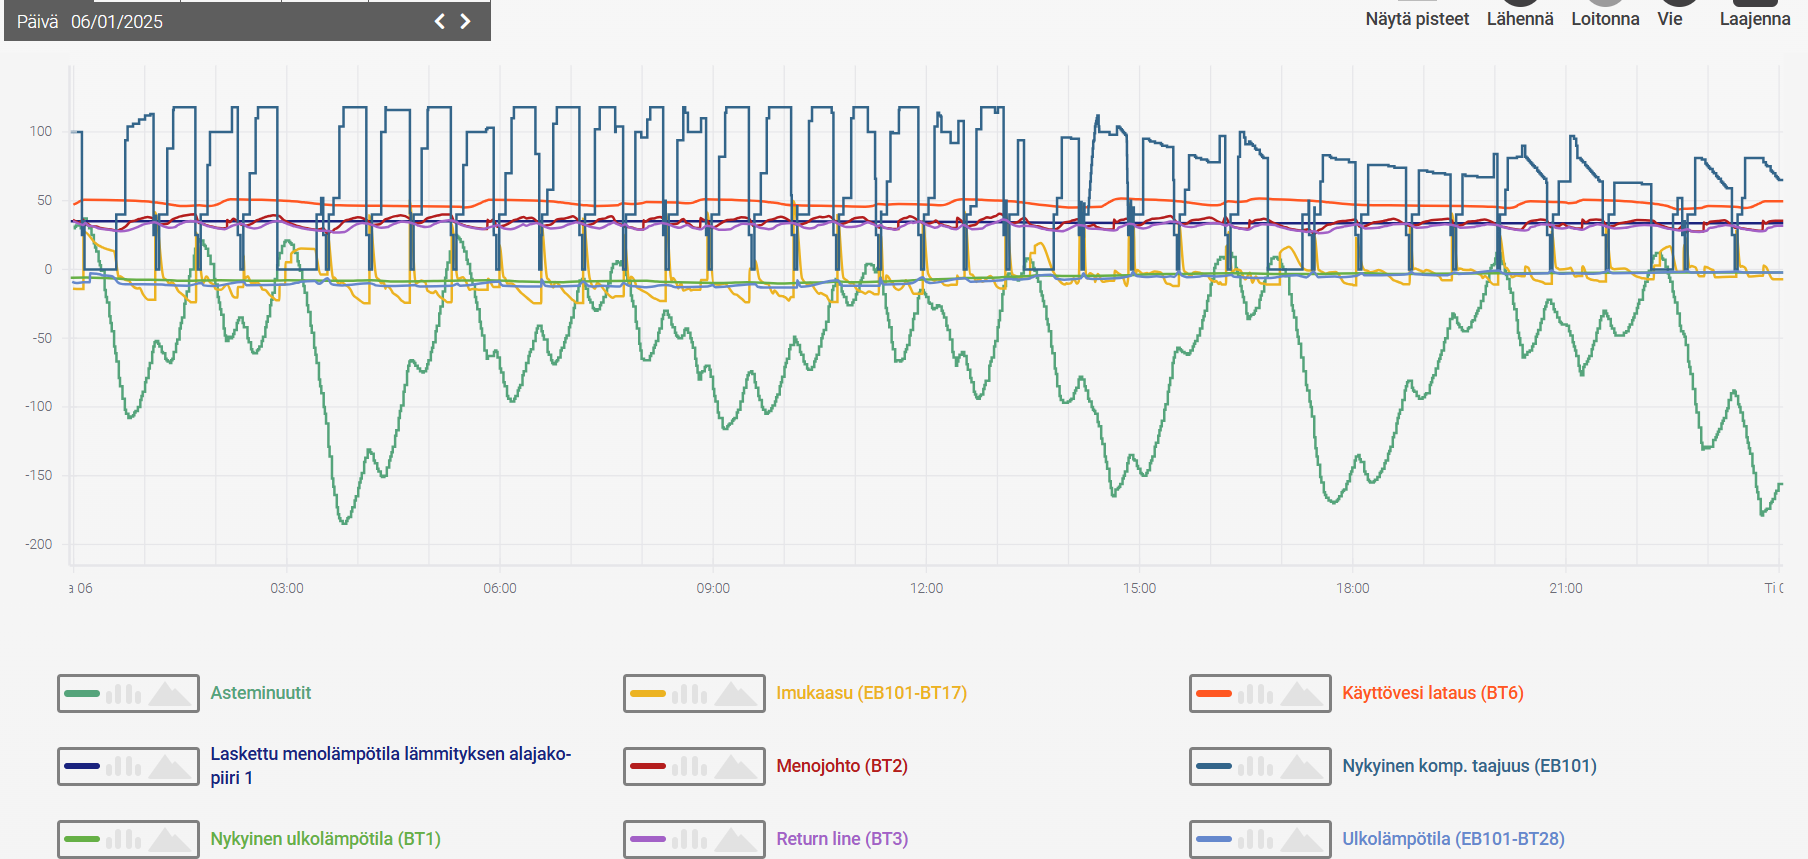Image resolution: width=1808 pixels, height=859 pixels.
Task: Zoom in with the Lähennä button
Action: (1520, 19)
